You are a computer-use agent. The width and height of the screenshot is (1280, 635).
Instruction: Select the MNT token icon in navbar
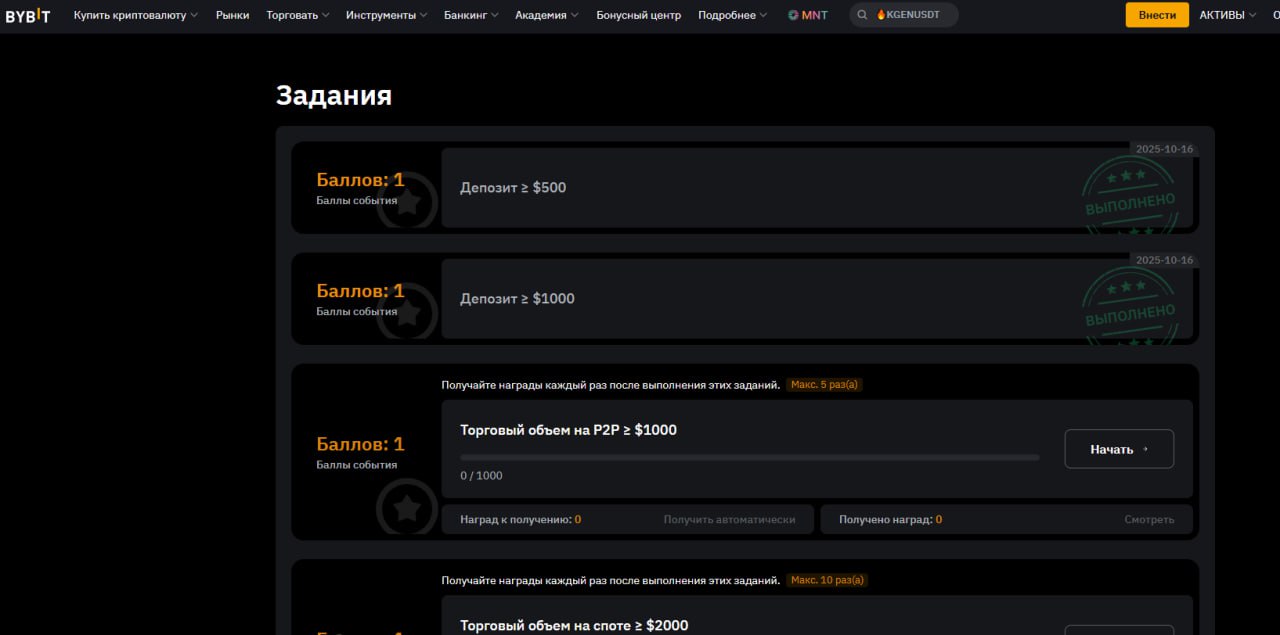pyautogui.click(x=793, y=15)
